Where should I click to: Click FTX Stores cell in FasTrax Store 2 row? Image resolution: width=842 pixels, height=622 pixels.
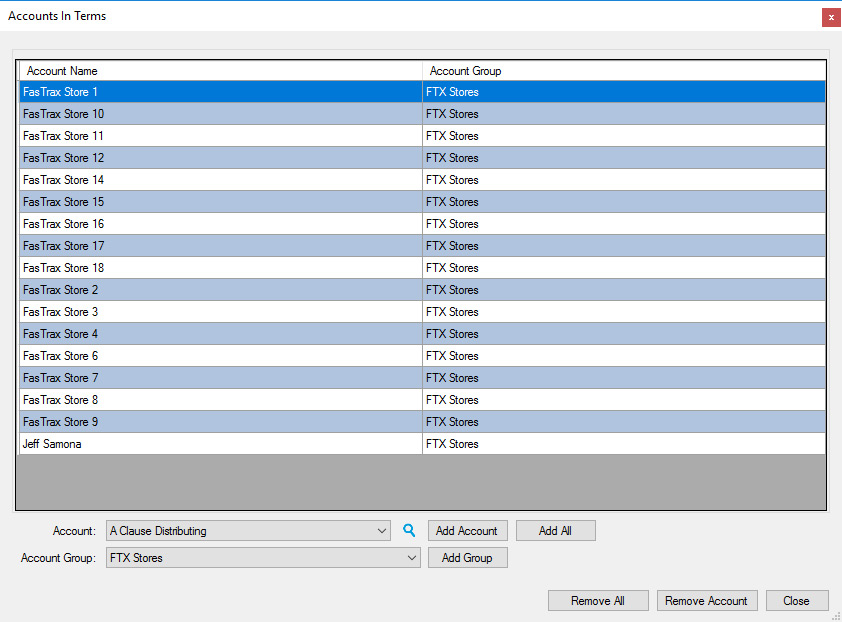coord(624,290)
